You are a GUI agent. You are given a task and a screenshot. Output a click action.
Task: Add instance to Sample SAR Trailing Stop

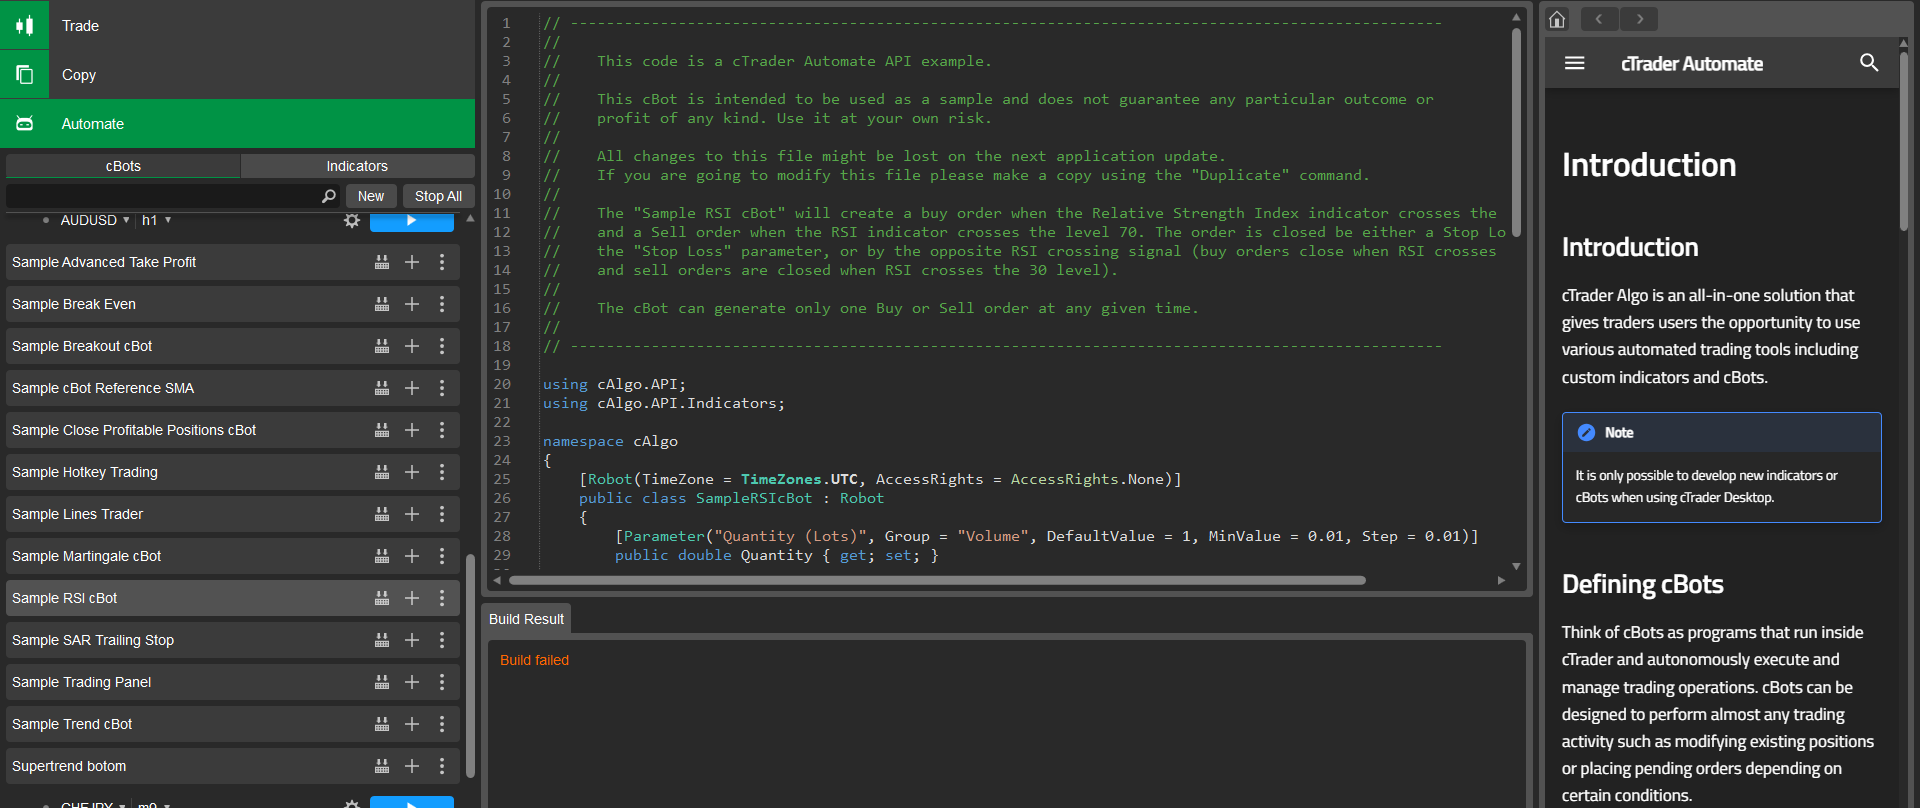(x=412, y=640)
